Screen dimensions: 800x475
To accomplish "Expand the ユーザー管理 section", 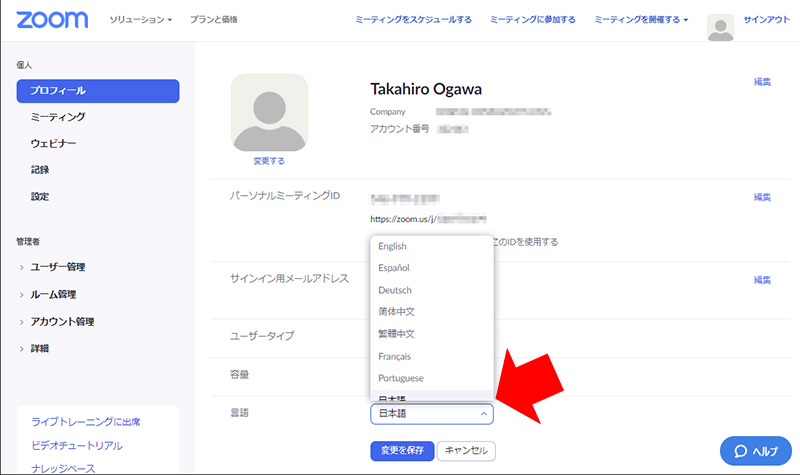I will pyautogui.click(x=57, y=267).
